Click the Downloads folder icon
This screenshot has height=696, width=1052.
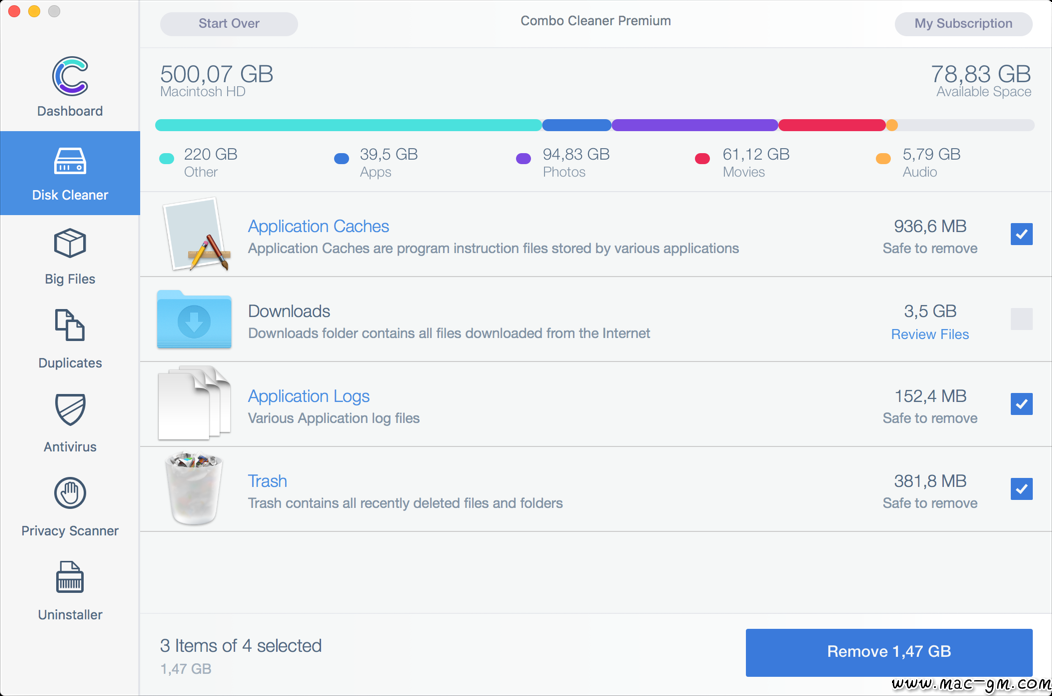(194, 319)
